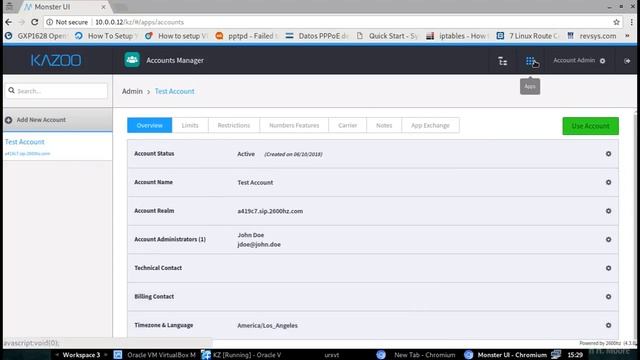Switch to the Numbers Features tab
Viewport: 640px width, 360px height.
pos(294,125)
